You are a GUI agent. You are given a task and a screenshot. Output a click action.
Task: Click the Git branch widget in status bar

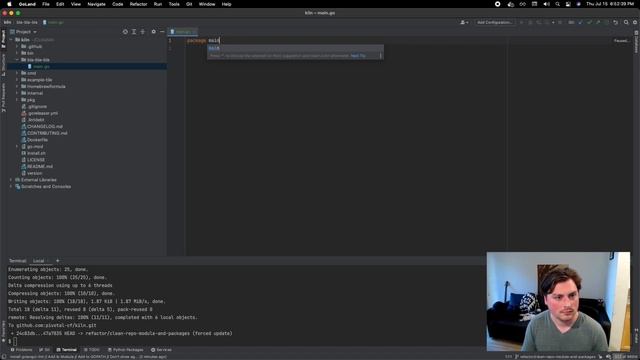point(555,357)
